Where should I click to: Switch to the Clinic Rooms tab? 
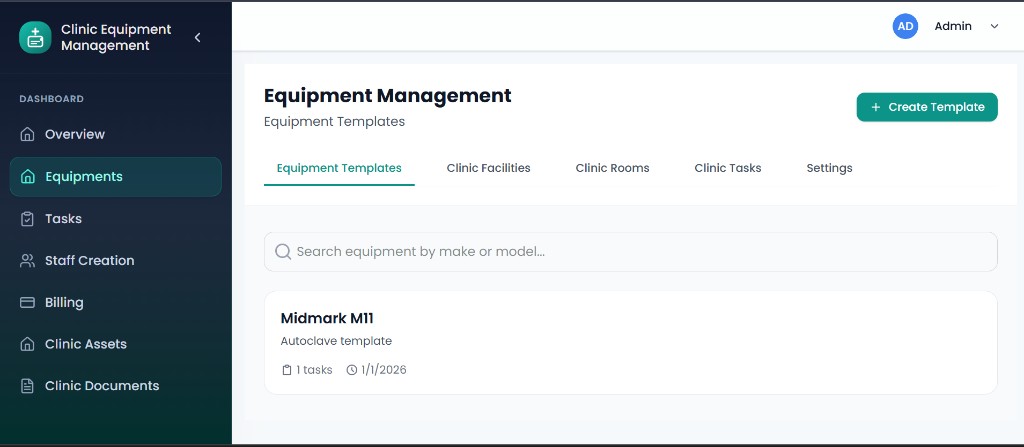click(613, 168)
